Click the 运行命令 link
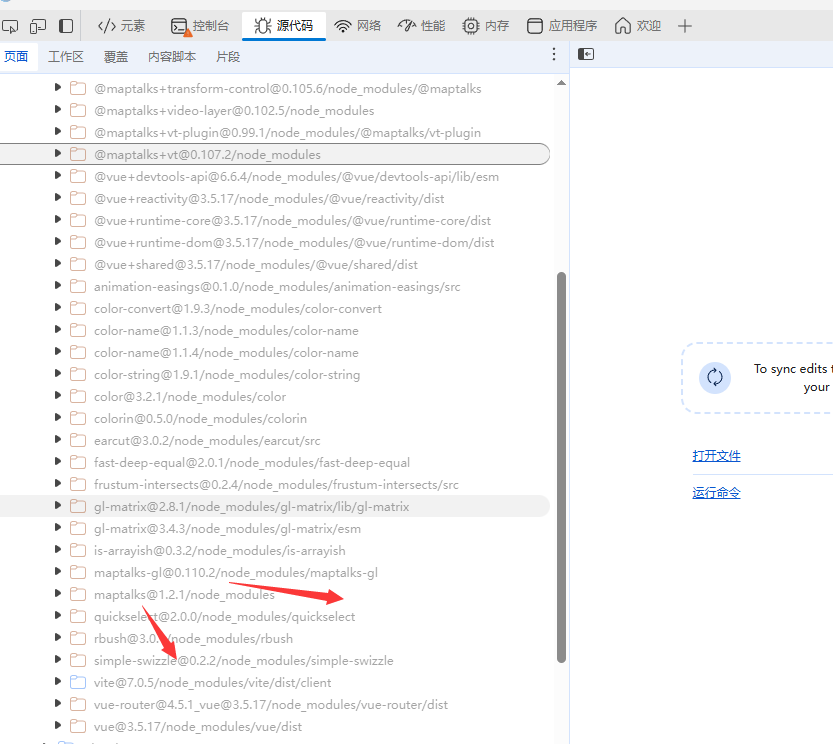This screenshot has height=744, width=833. click(x=716, y=493)
